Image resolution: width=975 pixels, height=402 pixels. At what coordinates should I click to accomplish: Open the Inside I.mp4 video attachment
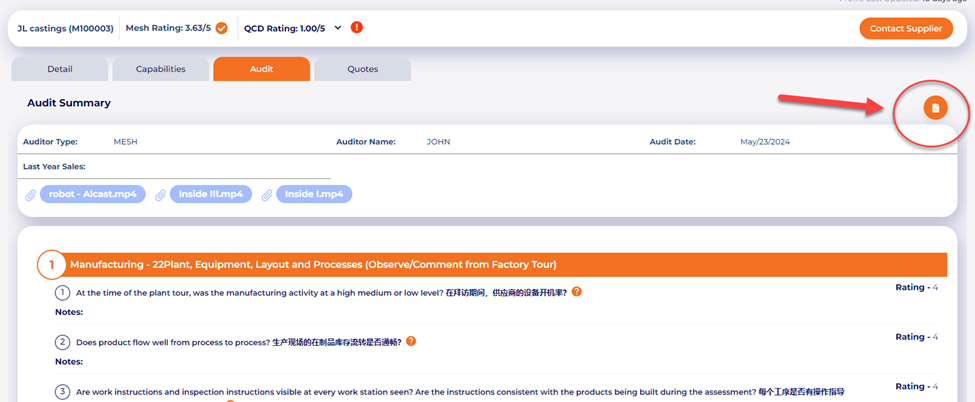pyautogui.click(x=314, y=194)
